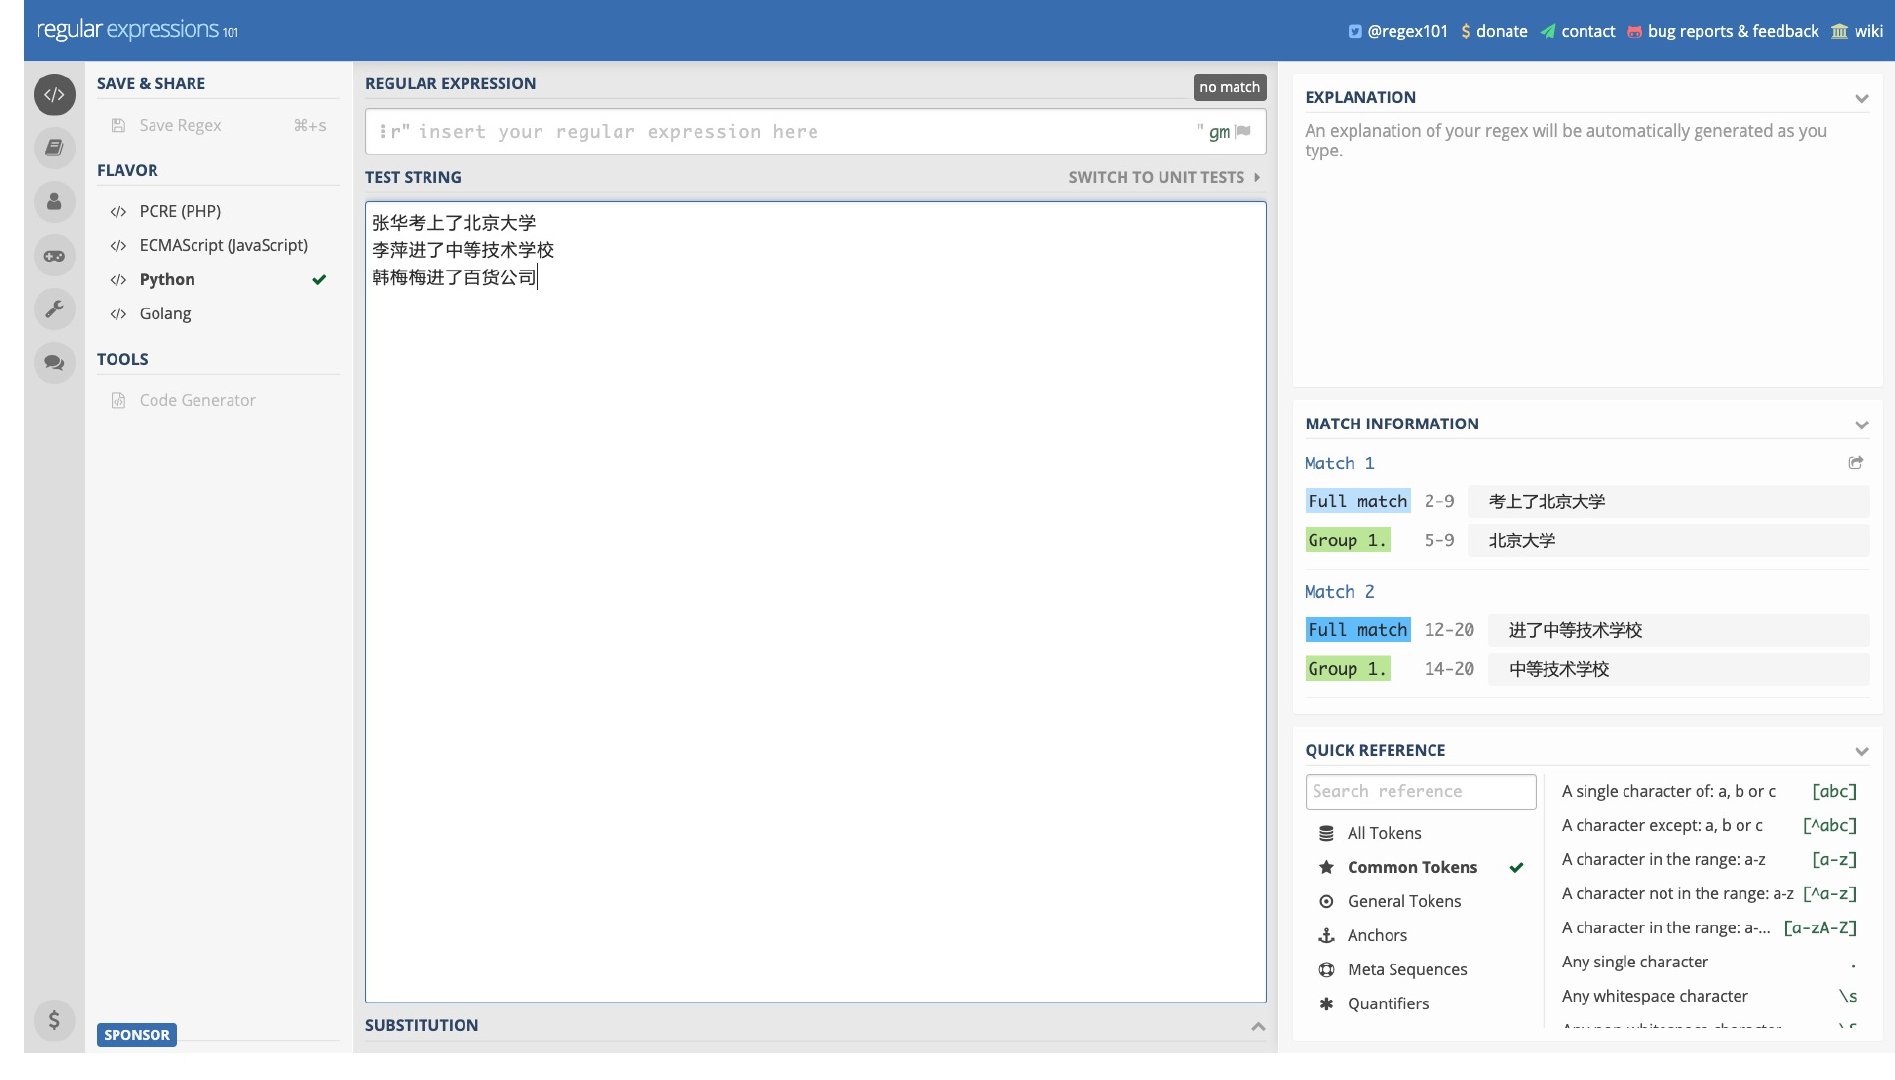Click the [a-zA-Z] range token row

1709,928
